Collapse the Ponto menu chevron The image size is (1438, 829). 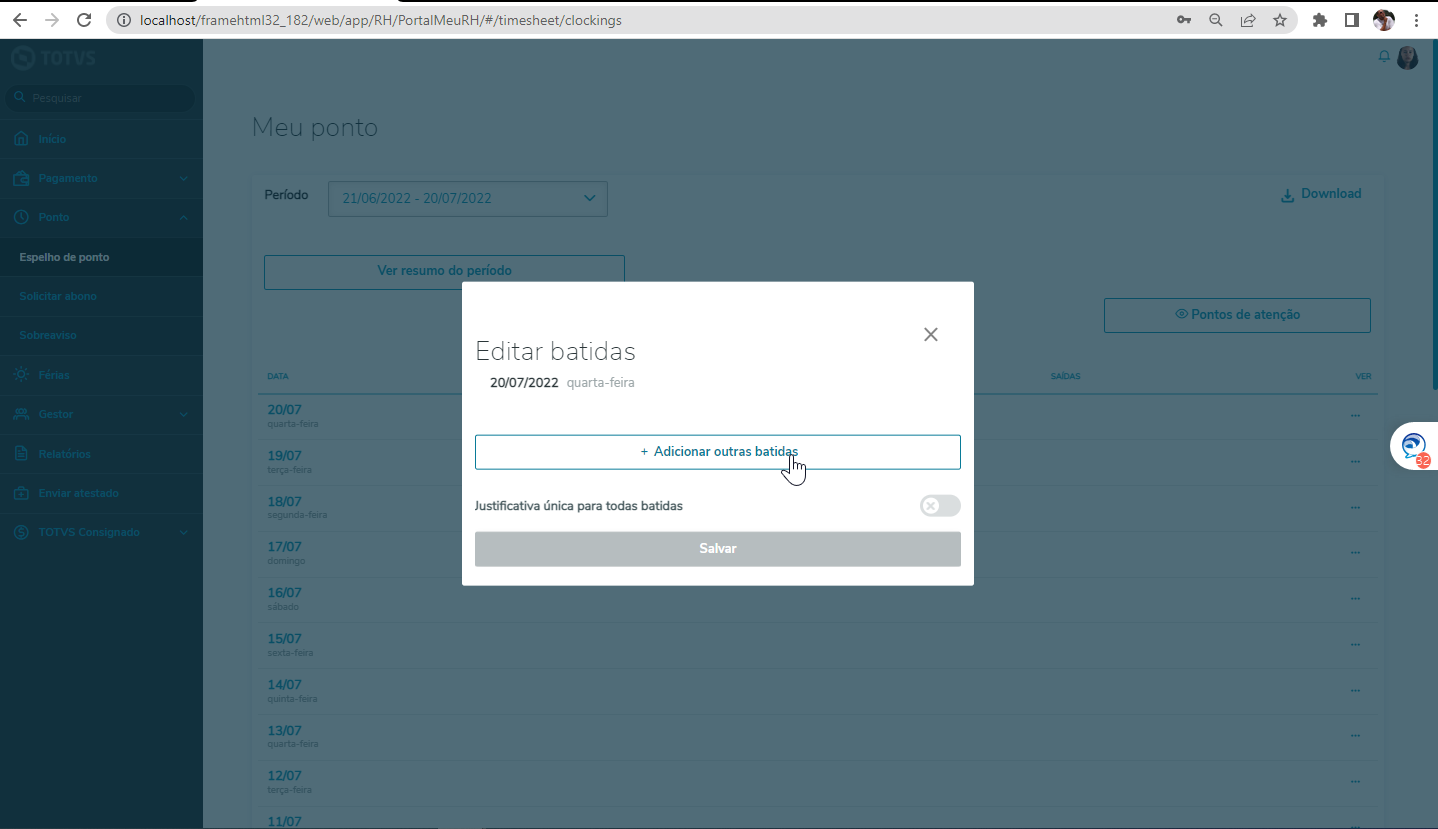coord(183,217)
